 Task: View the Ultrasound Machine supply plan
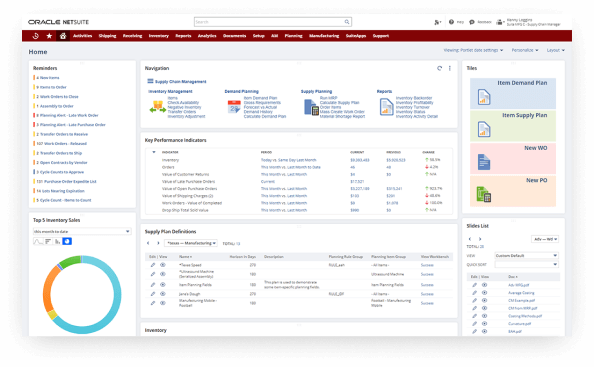(x=163, y=274)
